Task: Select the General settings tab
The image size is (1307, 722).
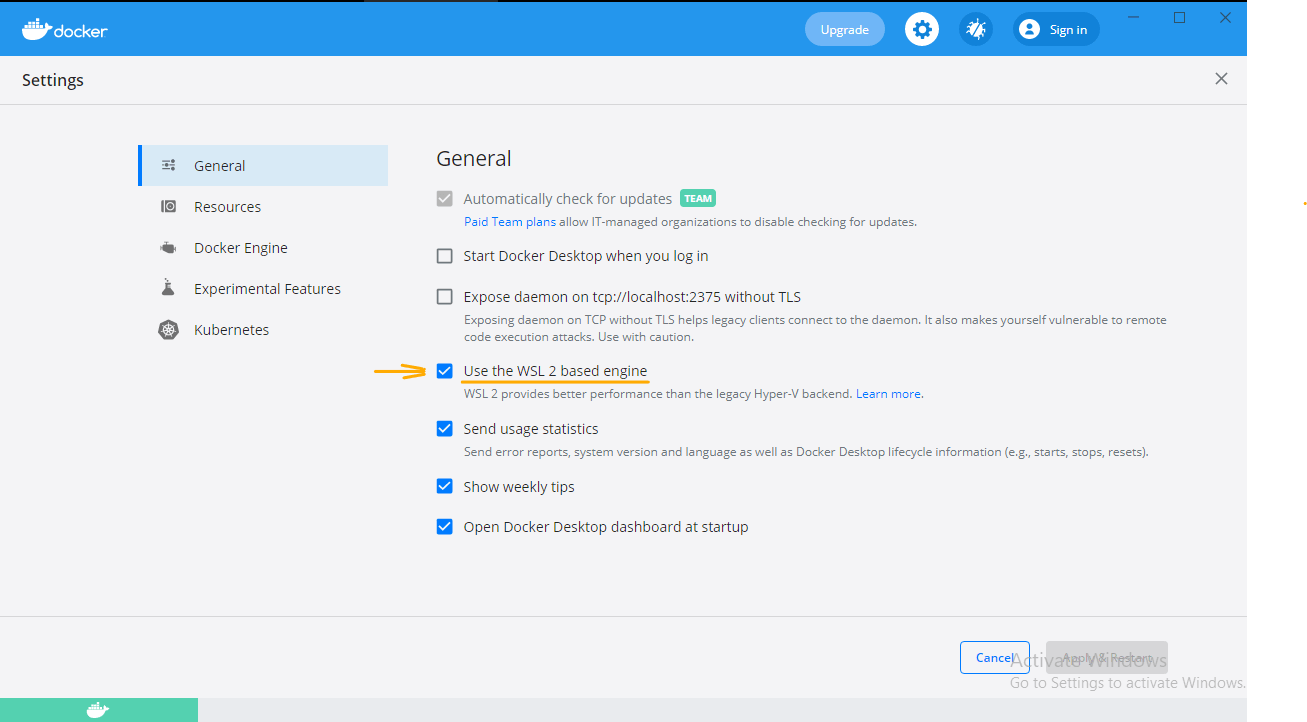Action: point(263,166)
